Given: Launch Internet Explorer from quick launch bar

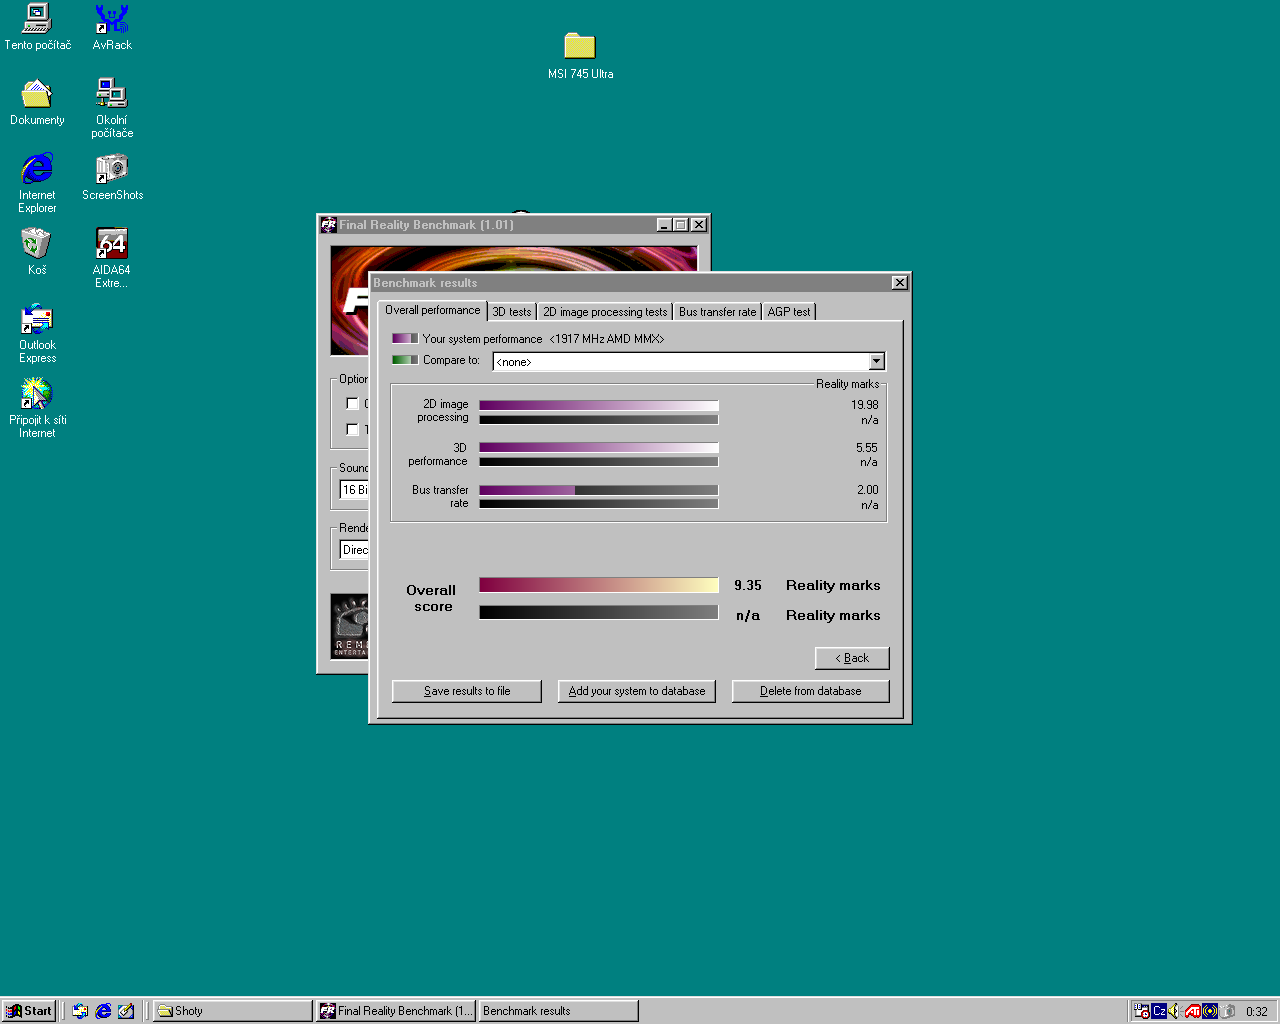Looking at the screenshot, I should click(103, 1011).
